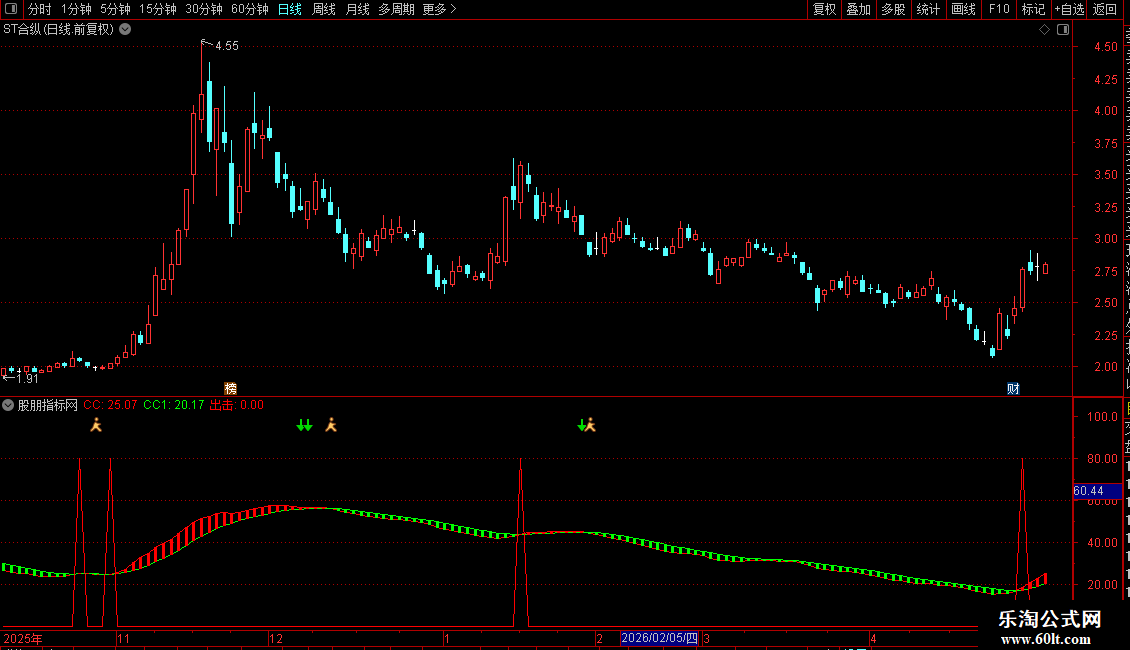This screenshot has height=650, width=1130.
Task: Click the 榜 marker icon on the chart
Action: pyautogui.click(x=231, y=388)
